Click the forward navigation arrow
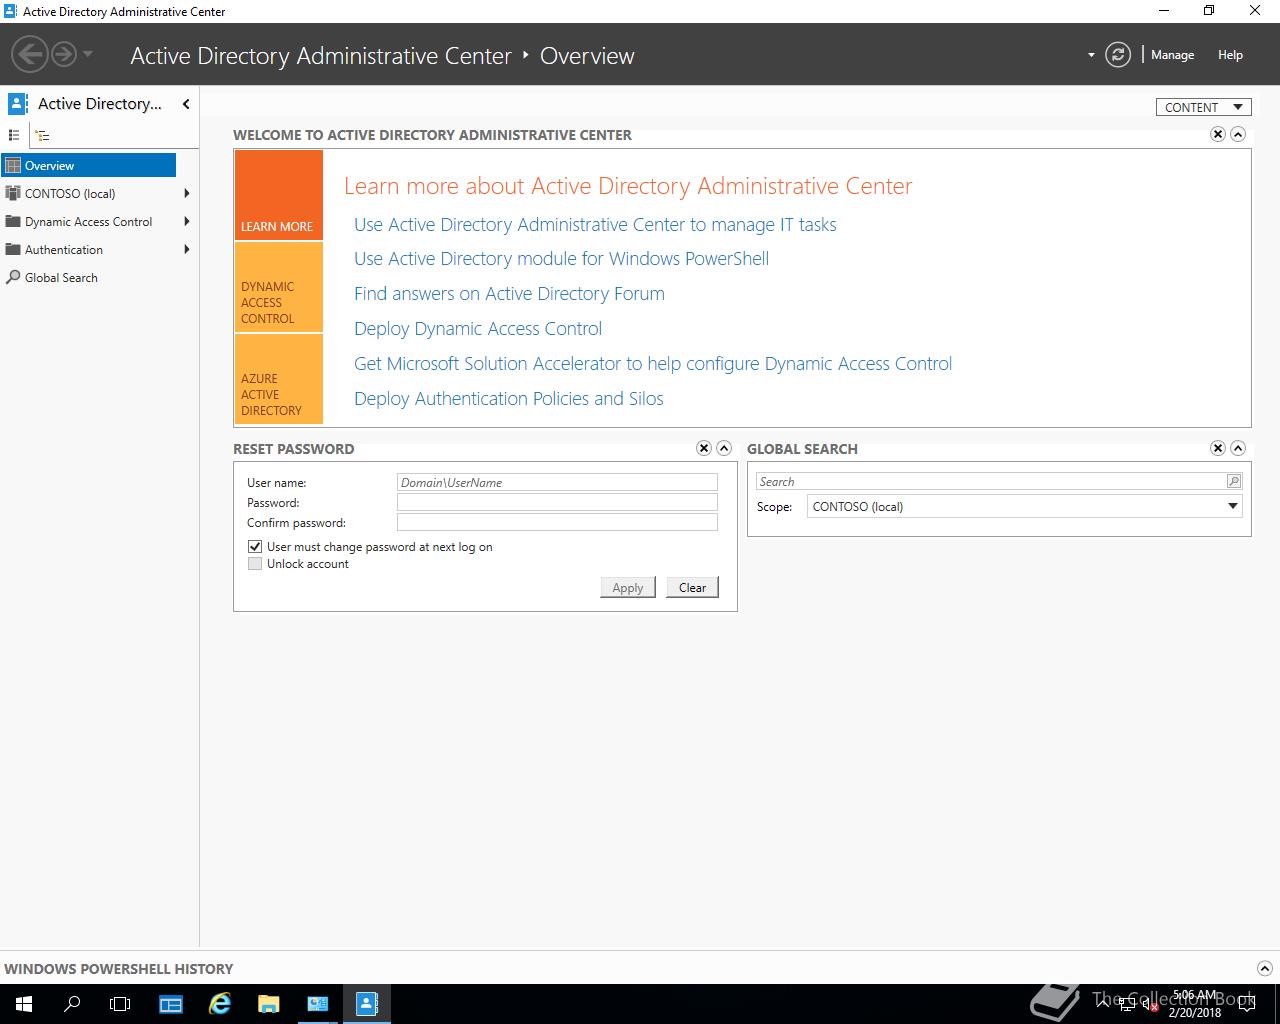Image resolution: width=1280 pixels, height=1024 pixels. point(64,54)
